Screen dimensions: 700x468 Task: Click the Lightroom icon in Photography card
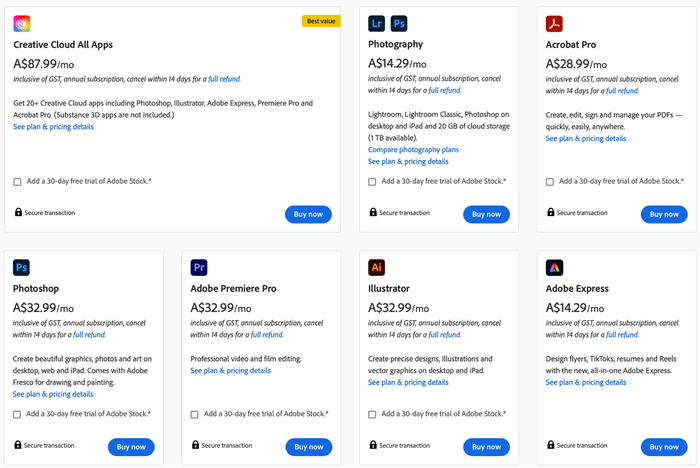tap(377, 23)
